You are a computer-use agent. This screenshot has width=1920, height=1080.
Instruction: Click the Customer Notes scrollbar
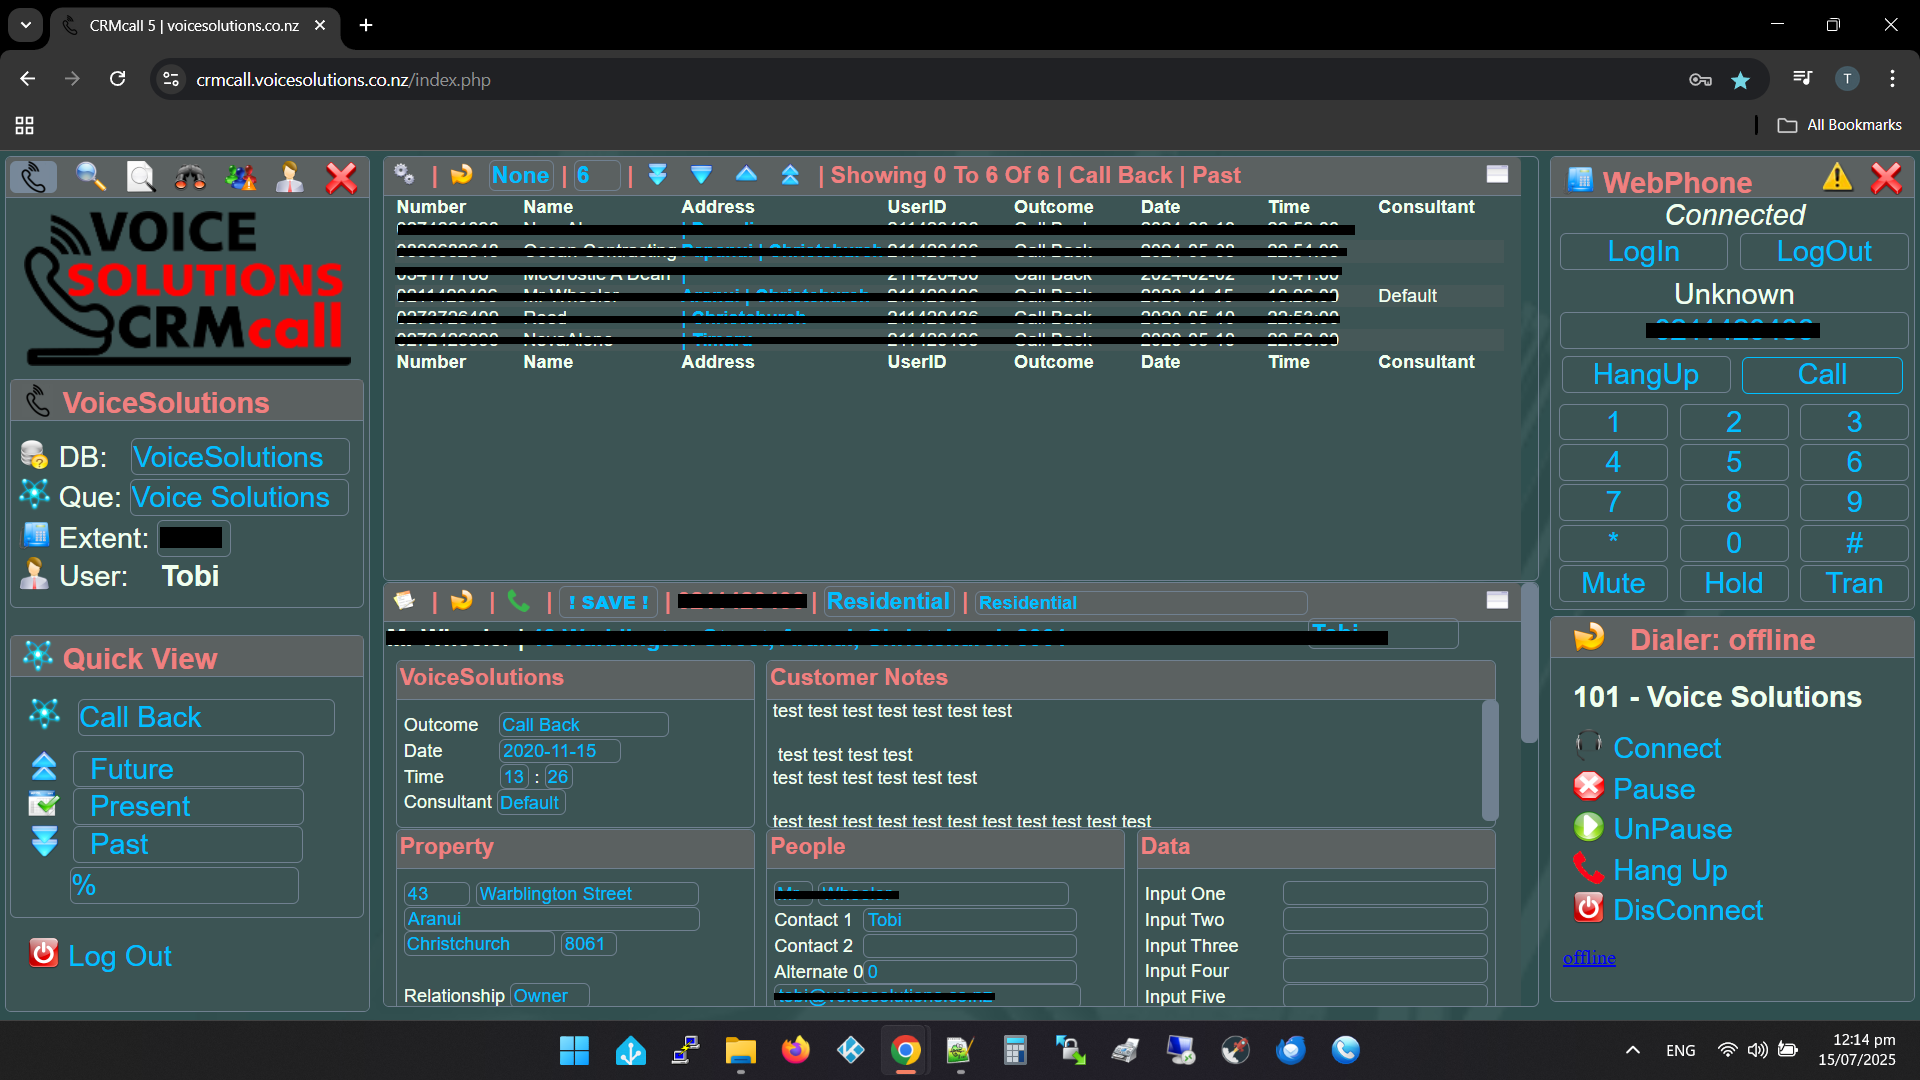click(x=1489, y=760)
